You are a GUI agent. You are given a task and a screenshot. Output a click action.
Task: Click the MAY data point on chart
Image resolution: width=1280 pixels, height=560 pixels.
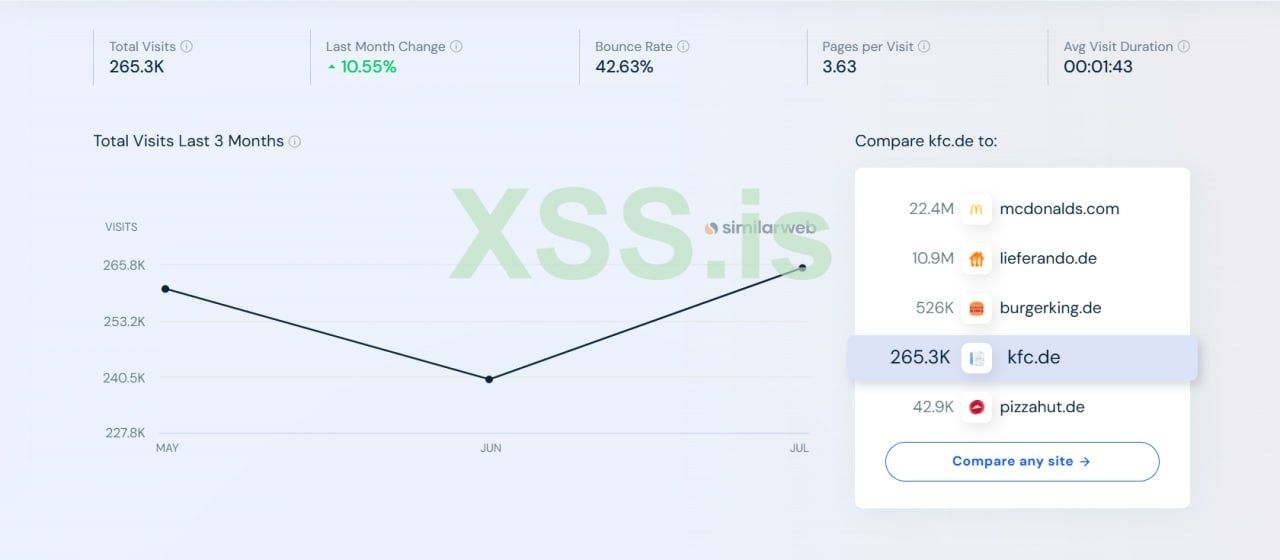tap(165, 289)
